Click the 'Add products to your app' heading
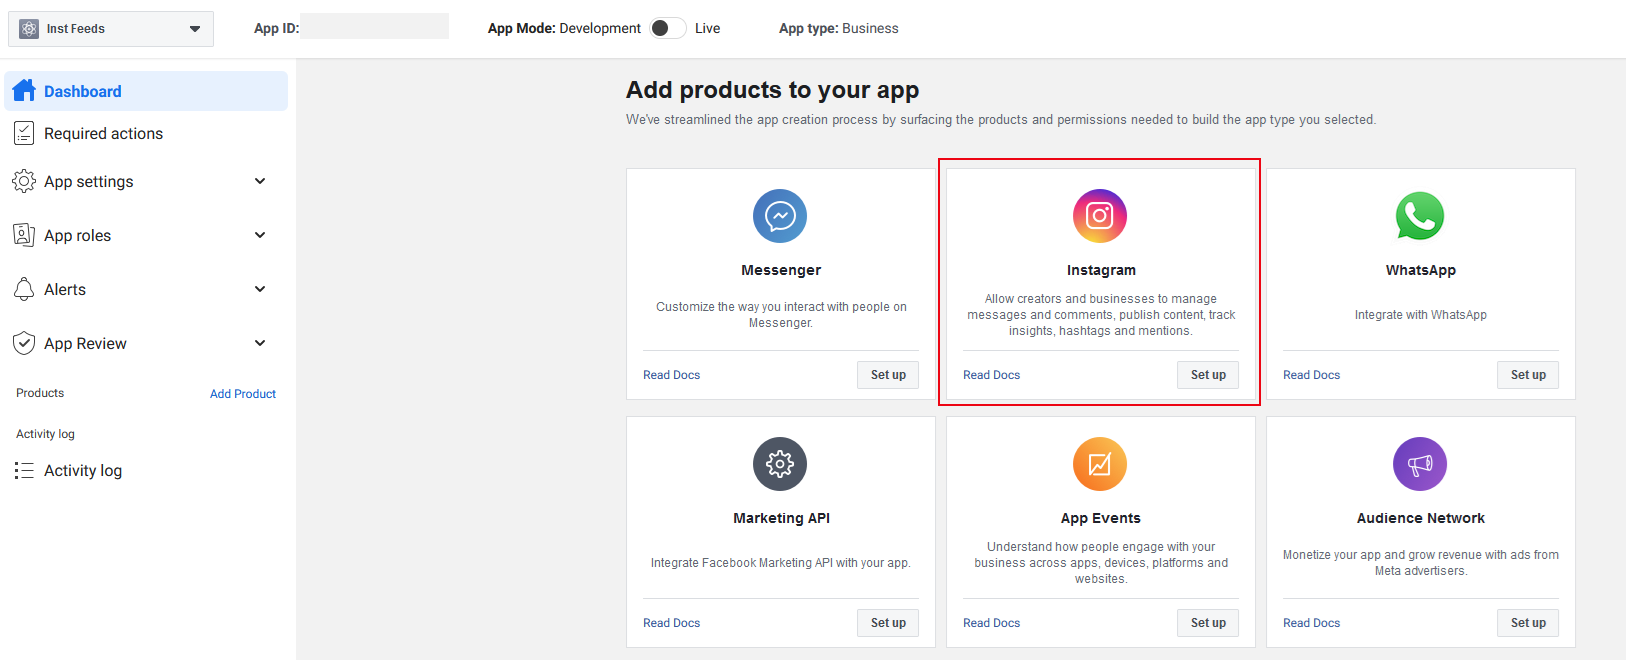This screenshot has width=1626, height=660. click(772, 90)
